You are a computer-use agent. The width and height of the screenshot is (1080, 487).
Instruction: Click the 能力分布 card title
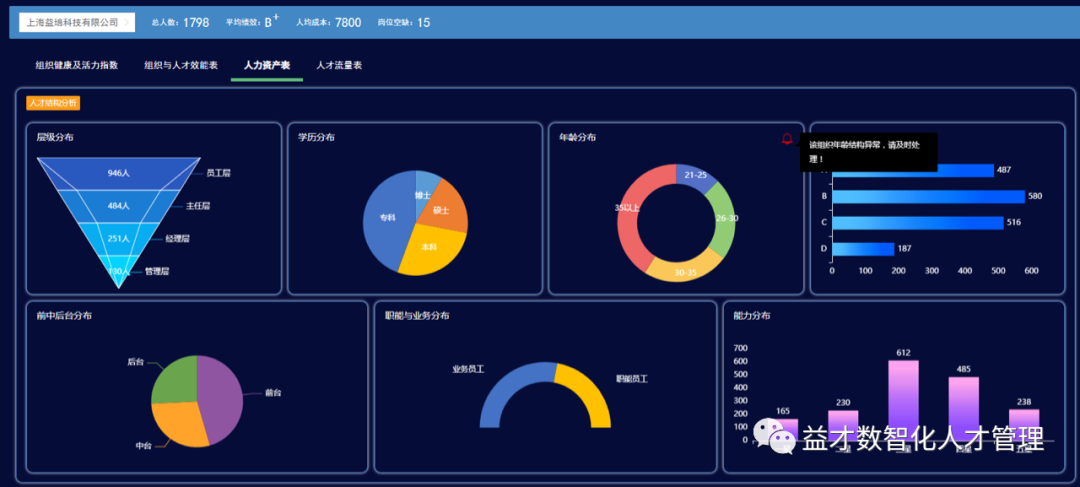click(752, 315)
